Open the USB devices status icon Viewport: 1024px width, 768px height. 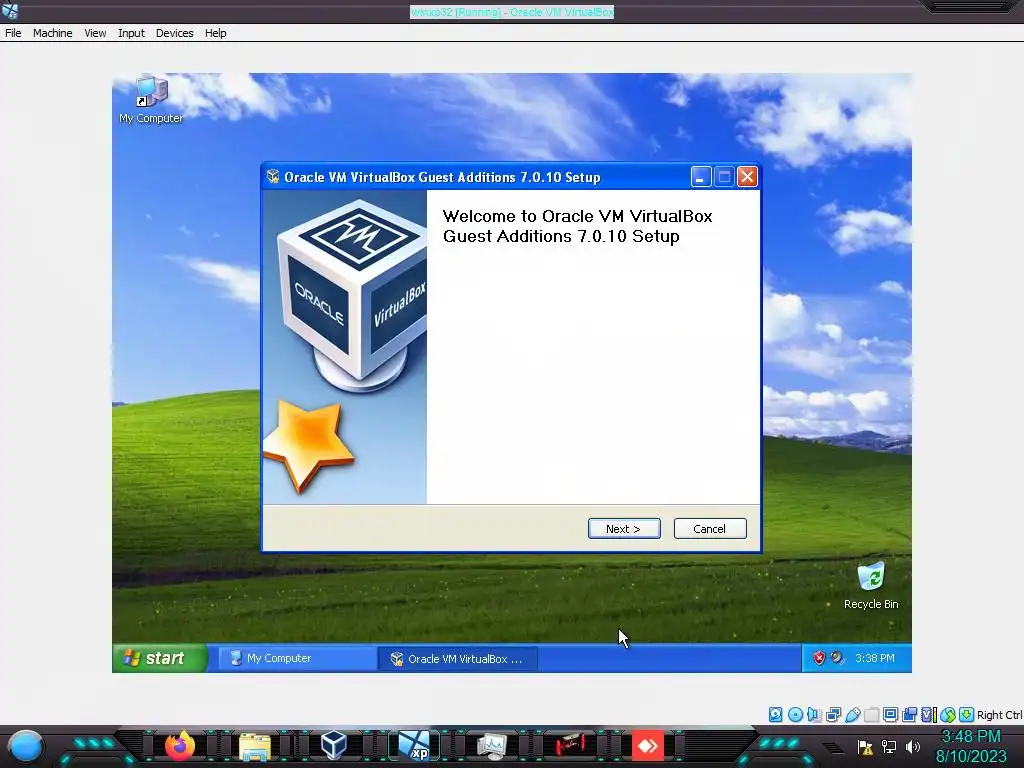point(852,714)
